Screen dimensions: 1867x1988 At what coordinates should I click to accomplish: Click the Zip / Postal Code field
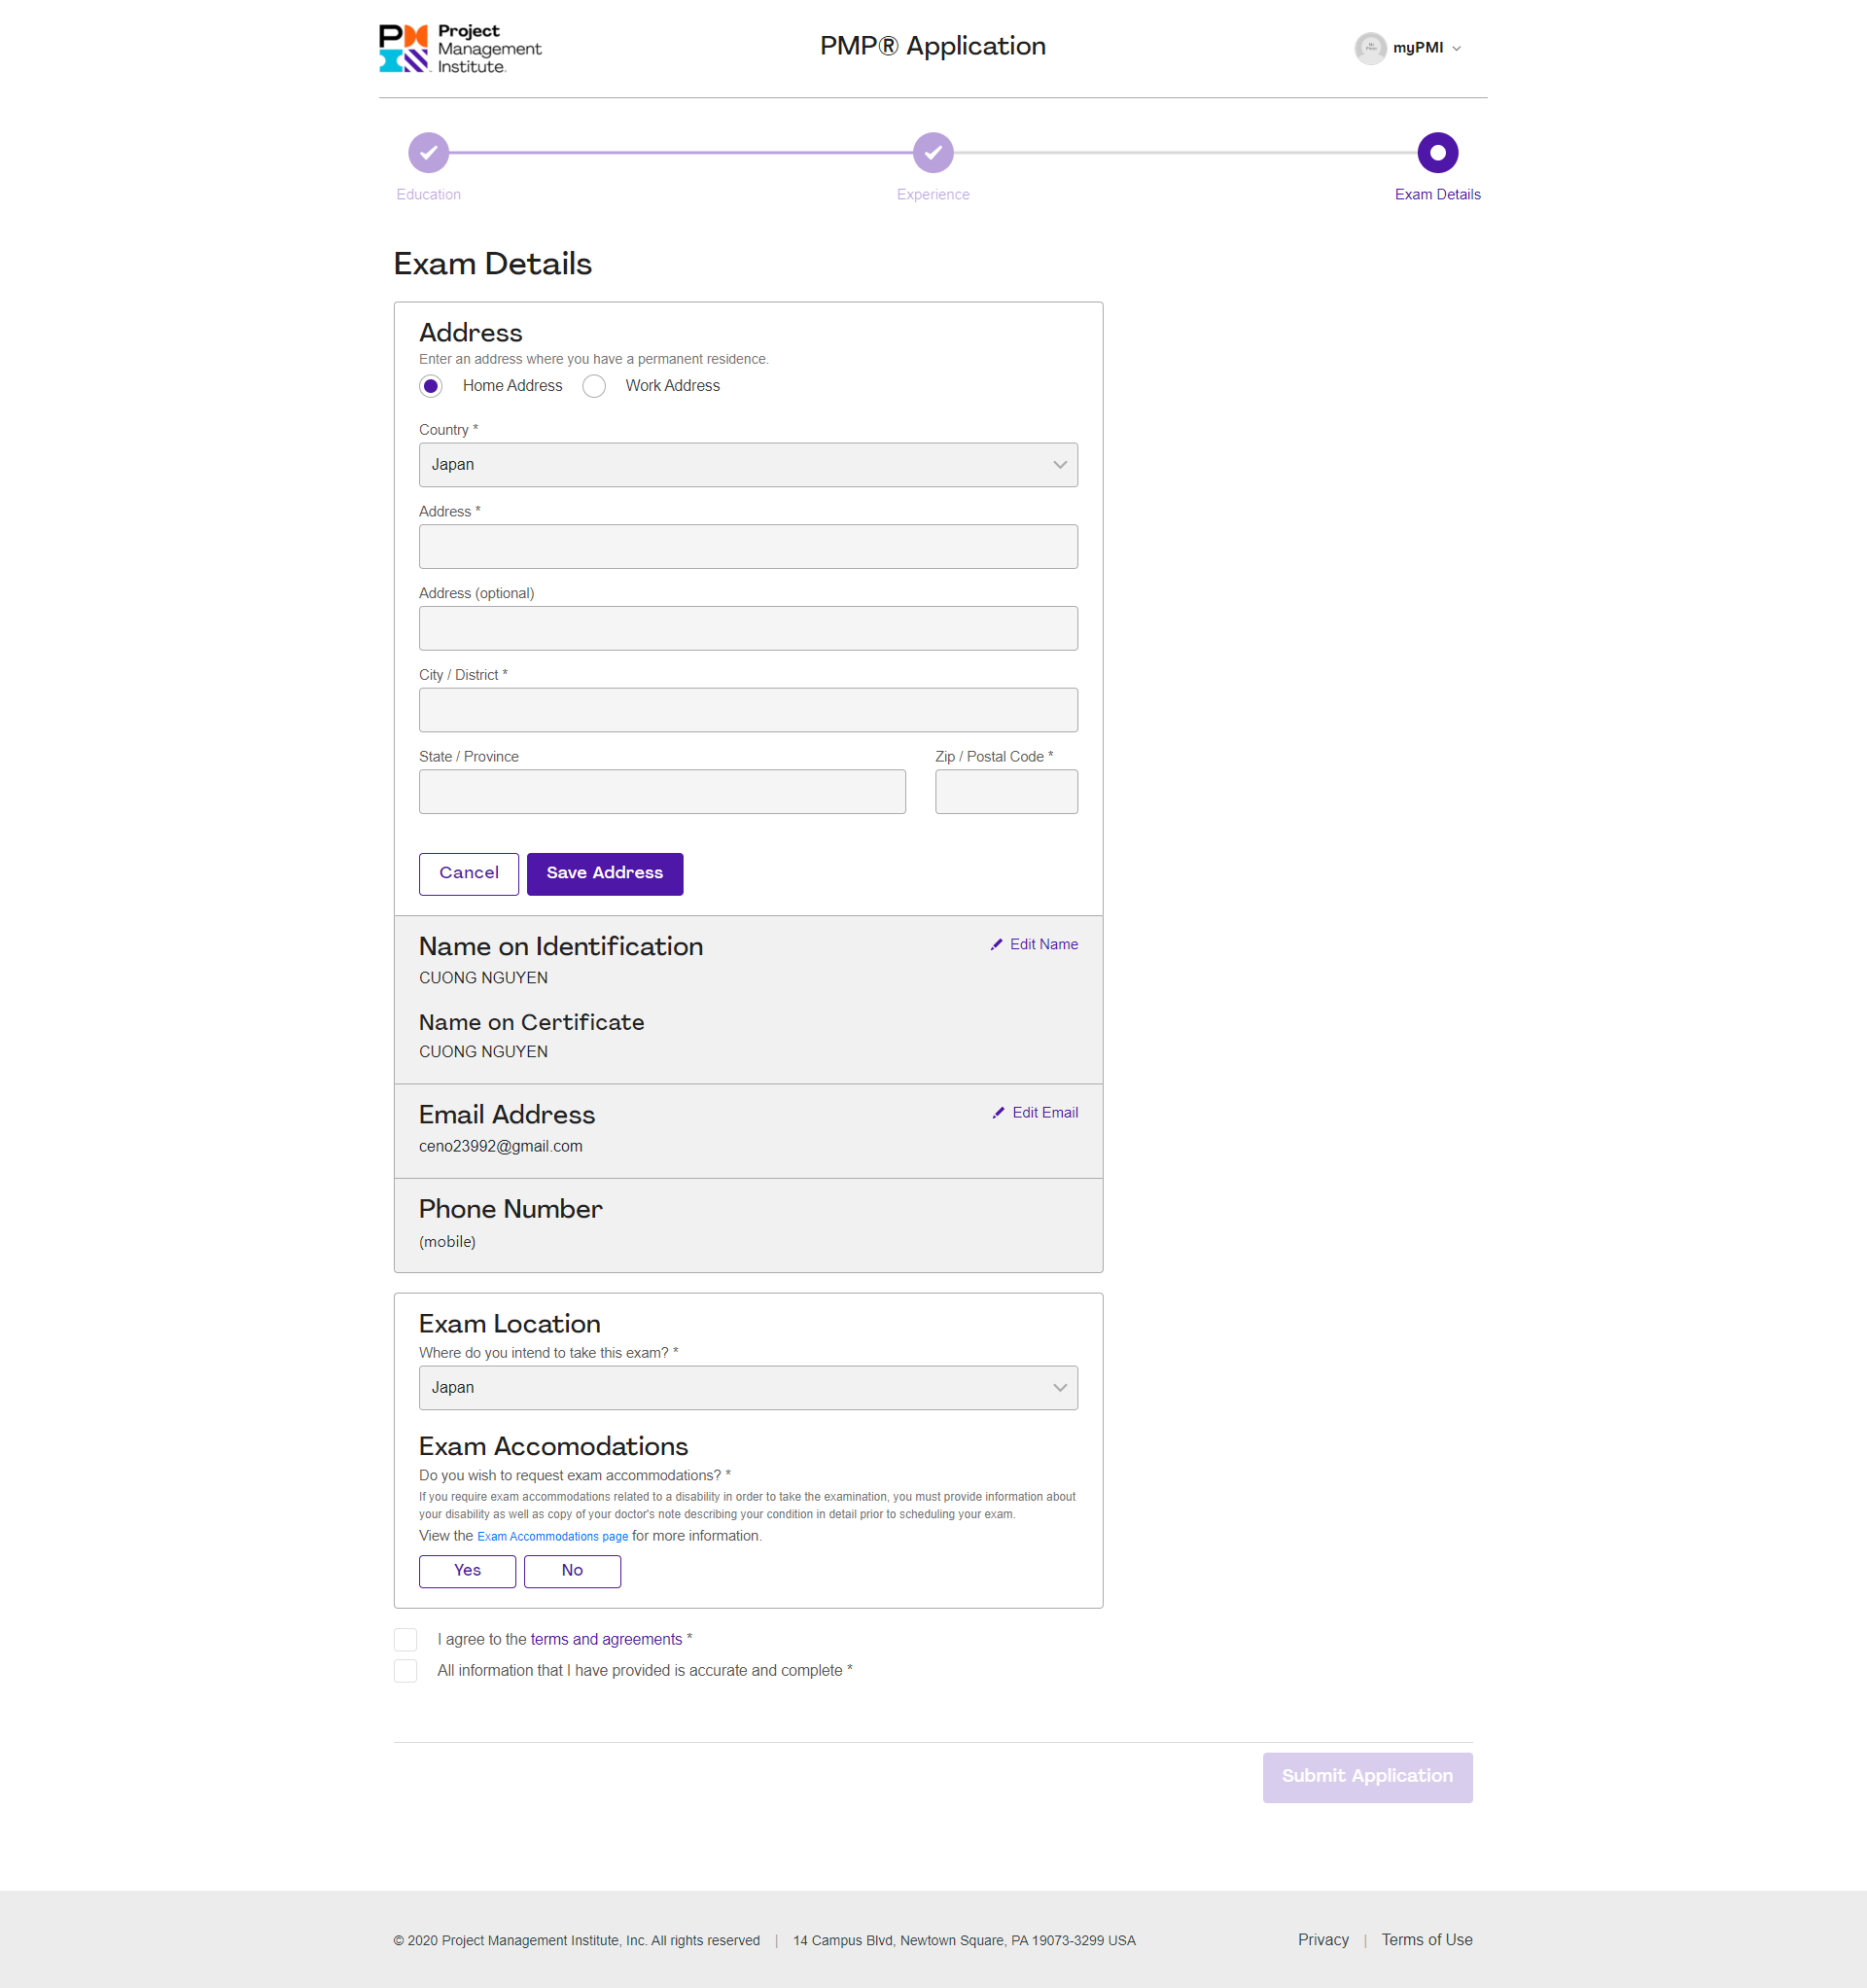click(x=1005, y=791)
